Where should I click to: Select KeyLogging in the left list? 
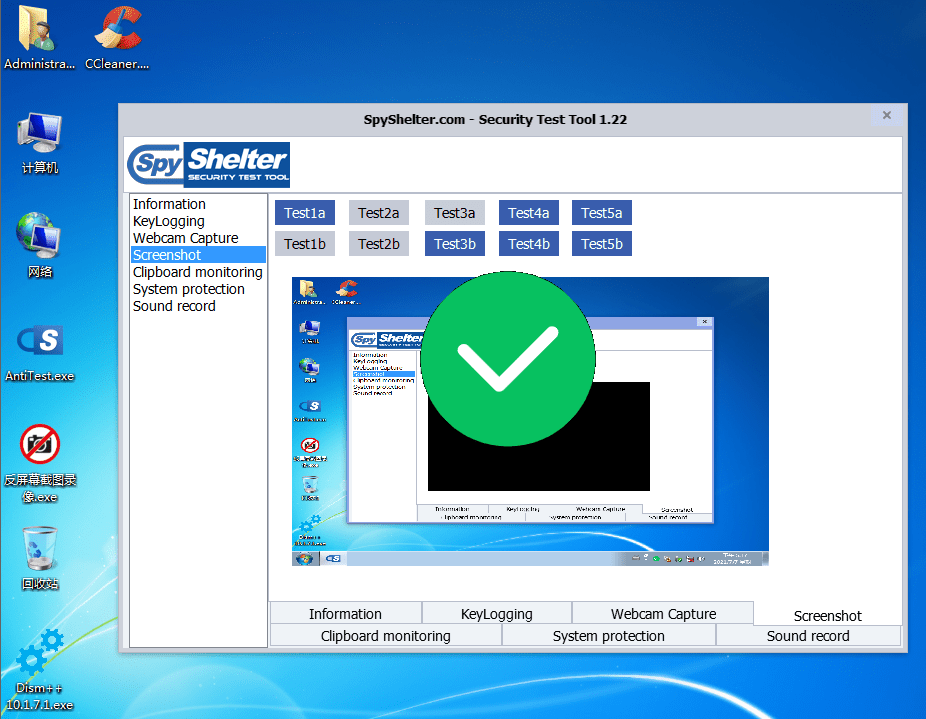point(198,221)
